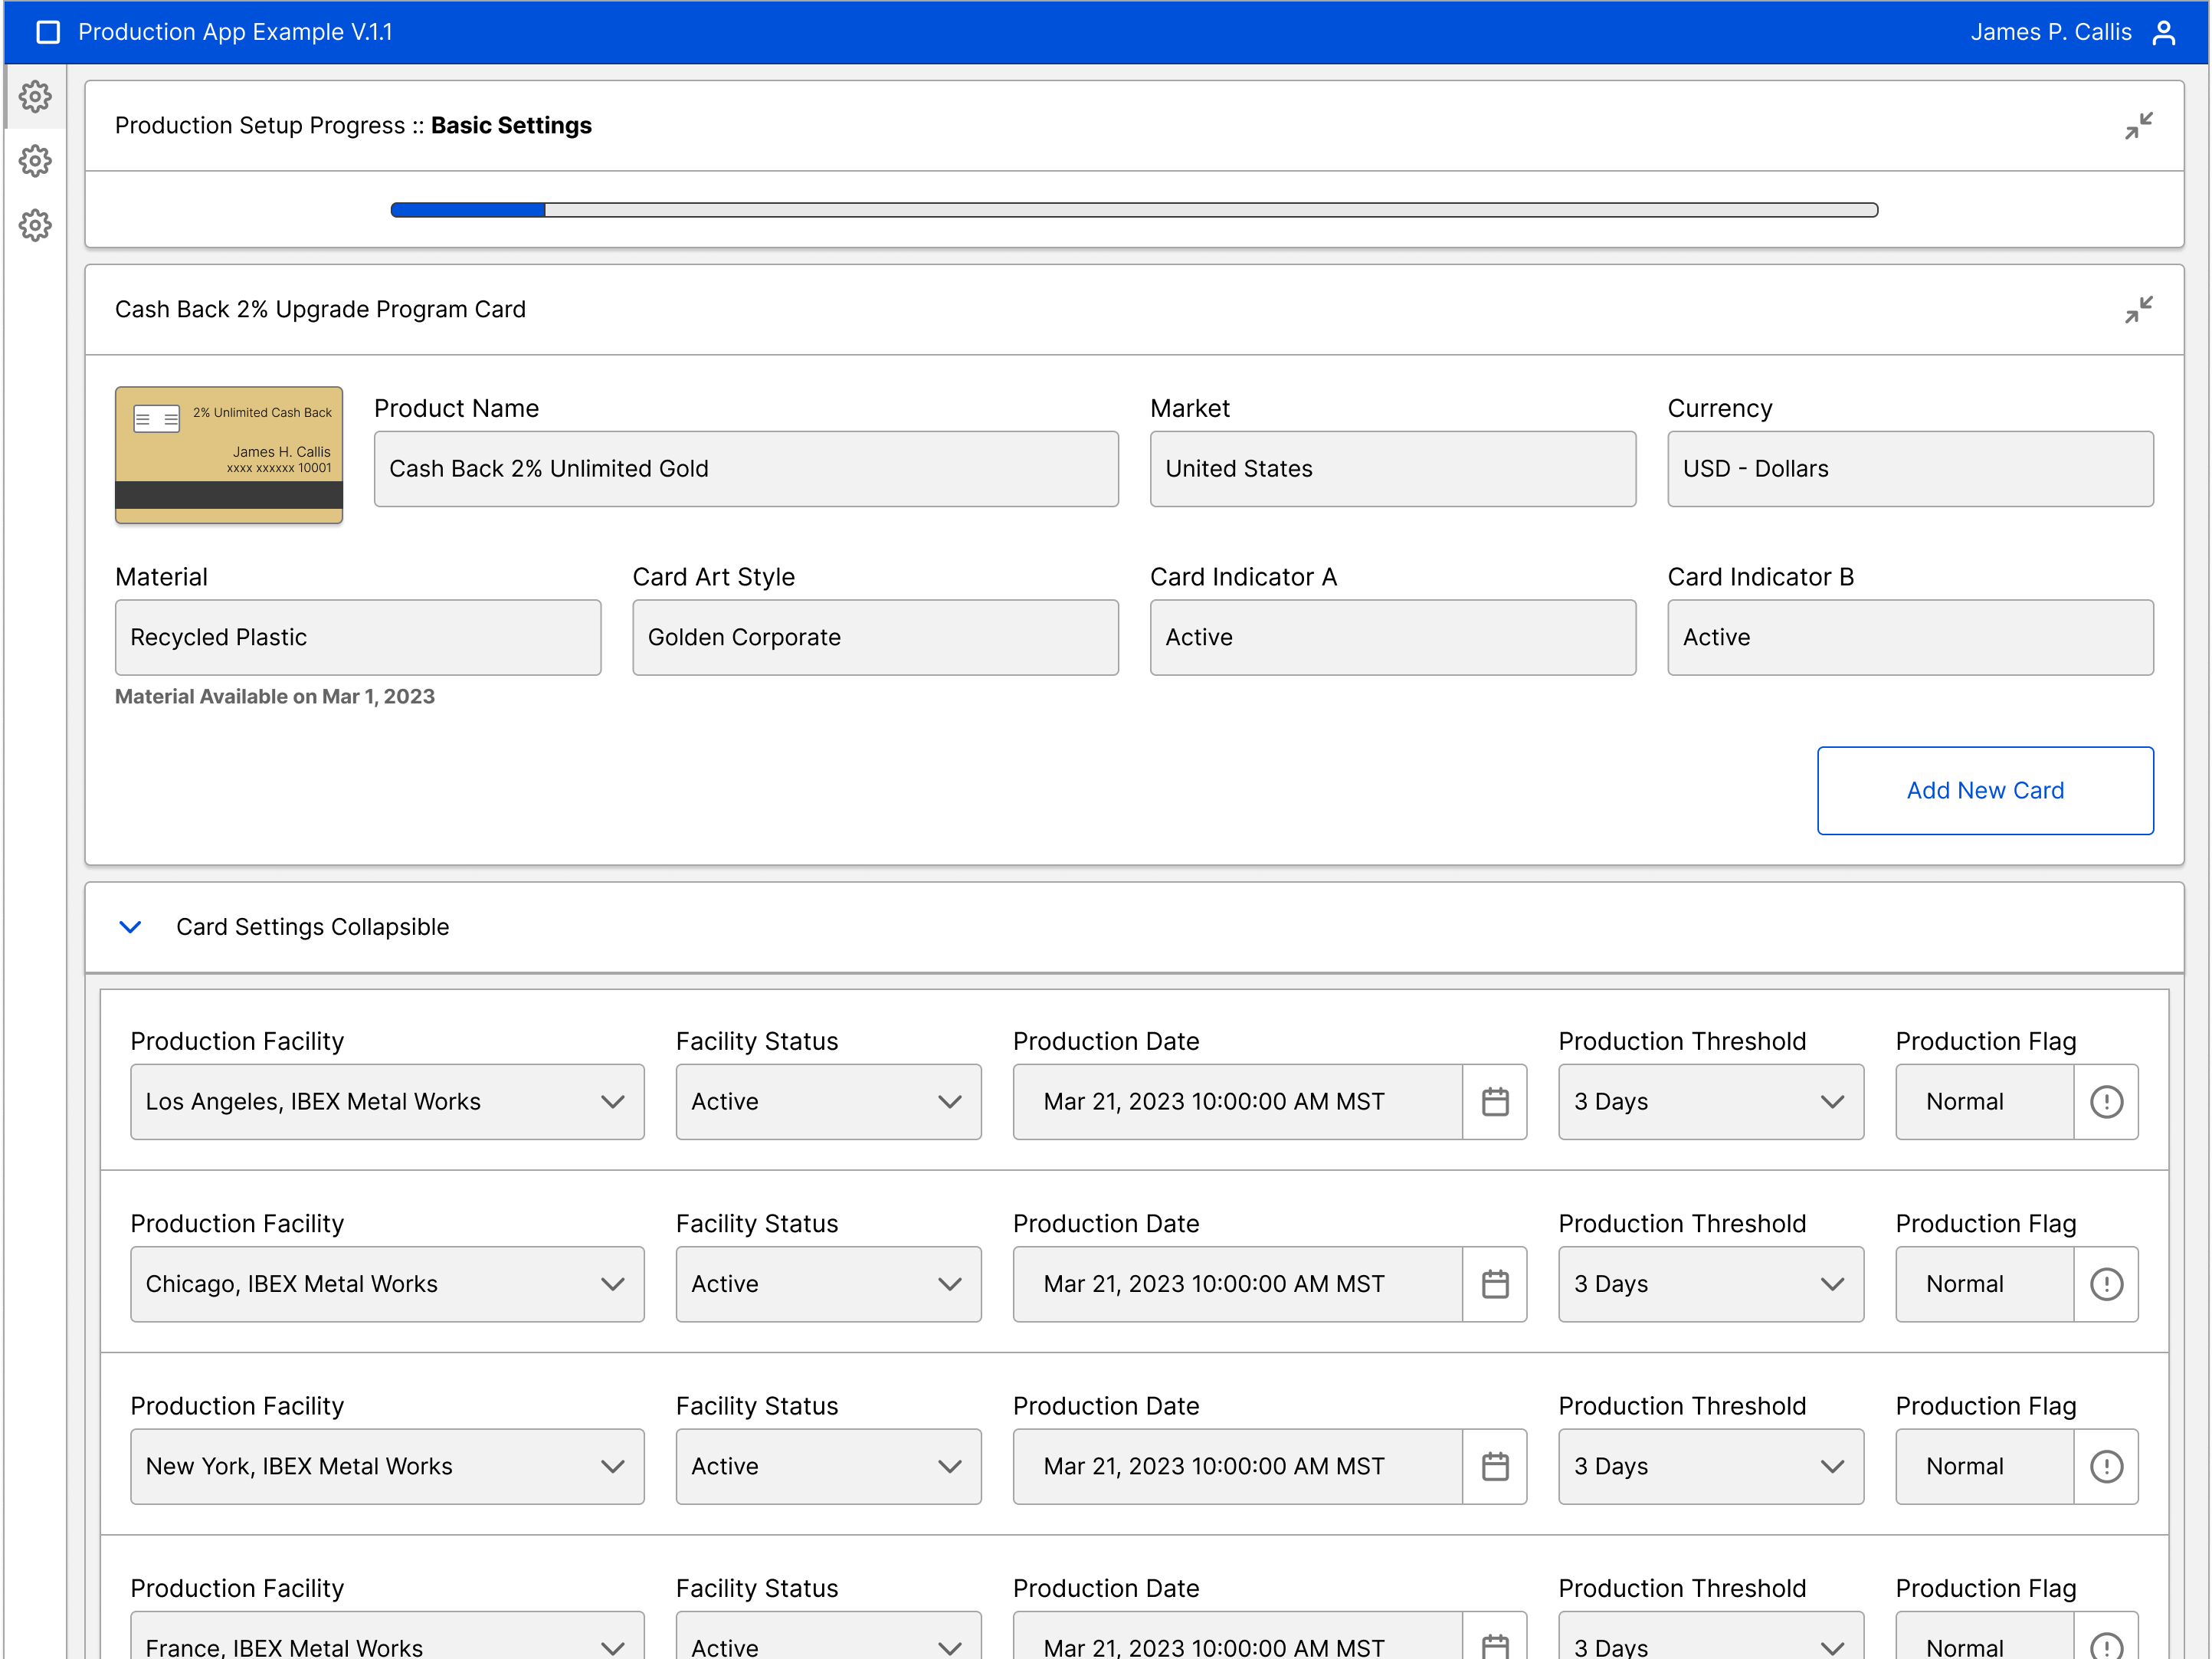This screenshot has width=2212, height=1659.
Task: Click the Production App Example V.1.1 title
Action: 235,32
